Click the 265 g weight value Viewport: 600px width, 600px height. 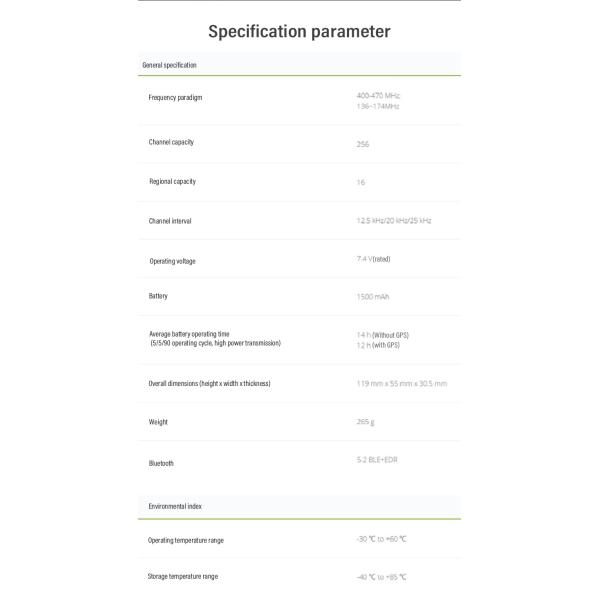click(365, 421)
